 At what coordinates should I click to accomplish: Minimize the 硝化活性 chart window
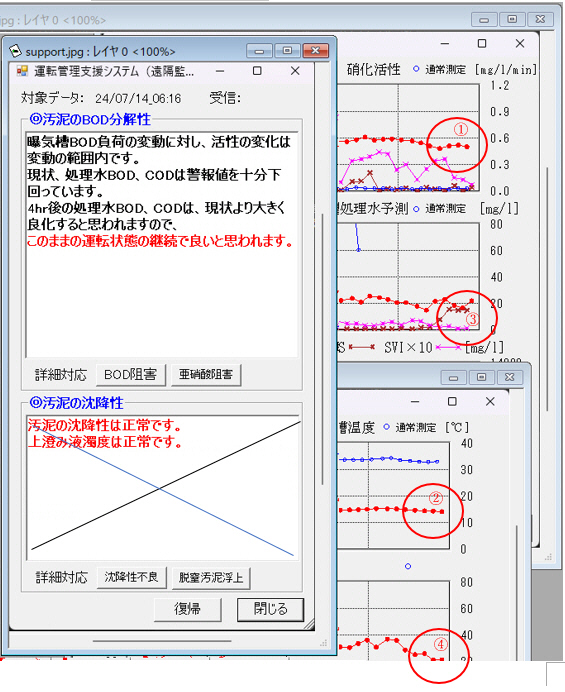click(445, 43)
